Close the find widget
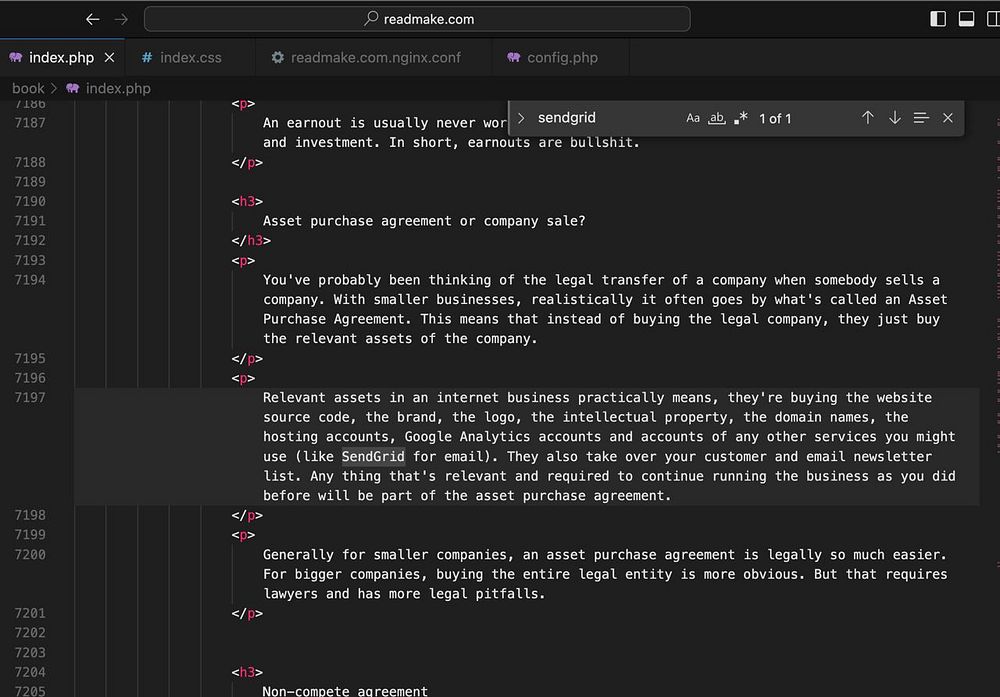 948,118
